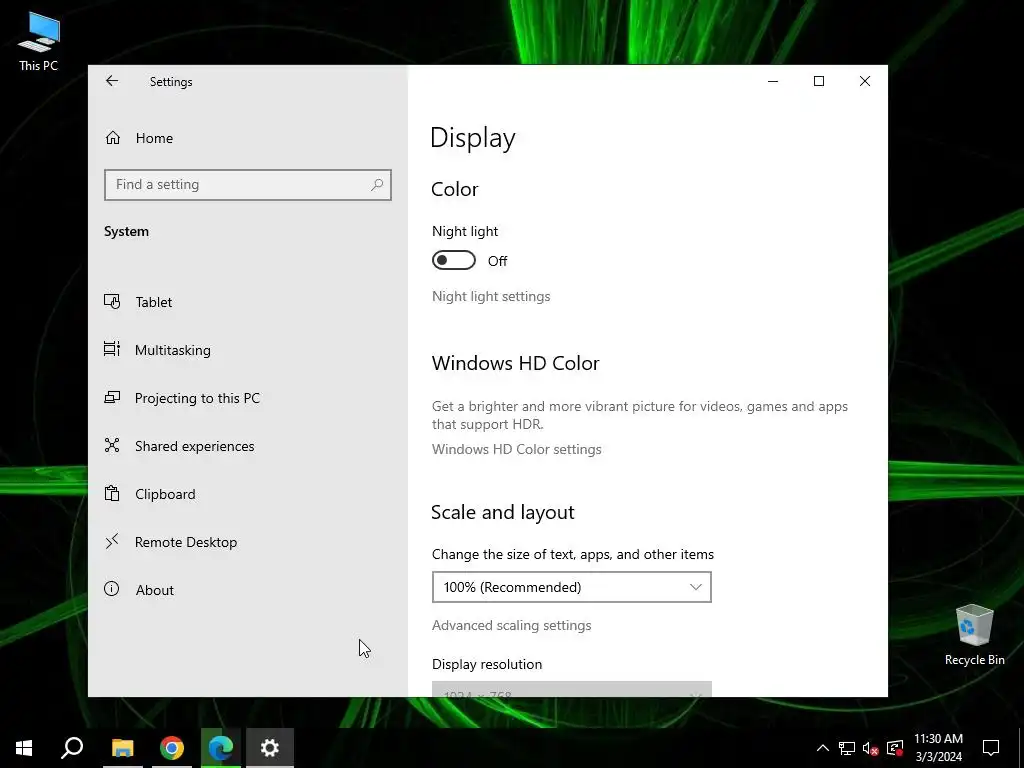Select the This PC desktop icon
The width and height of the screenshot is (1024, 768).
pyautogui.click(x=39, y=42)
